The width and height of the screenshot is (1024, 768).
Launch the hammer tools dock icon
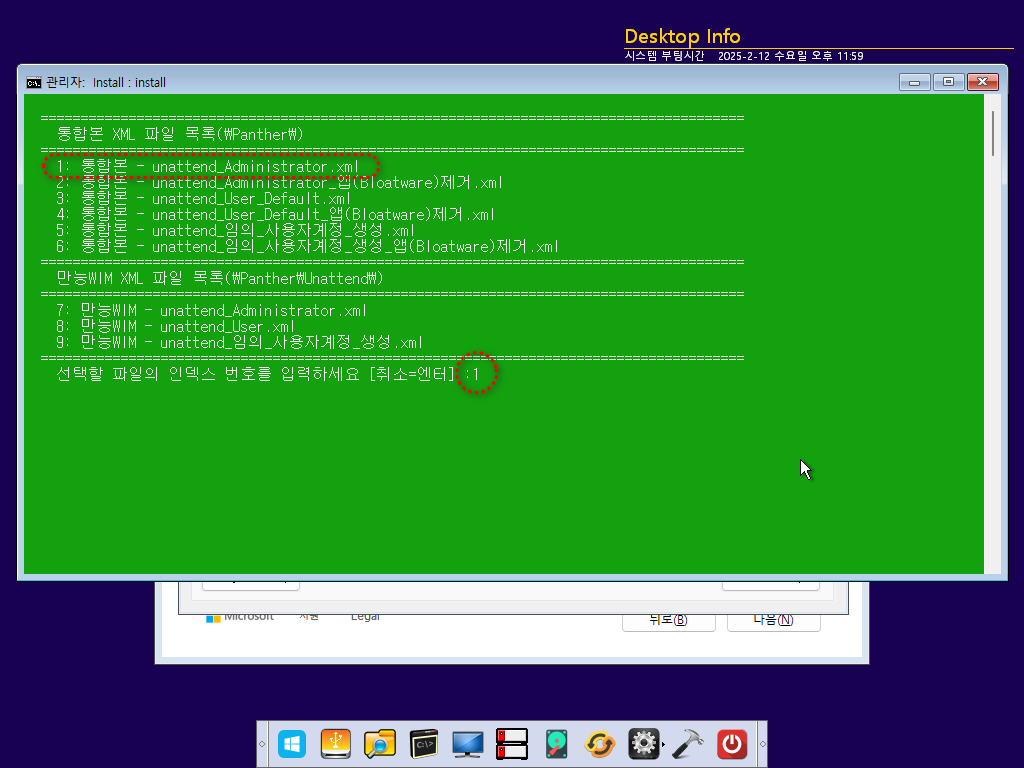(688, 744)
